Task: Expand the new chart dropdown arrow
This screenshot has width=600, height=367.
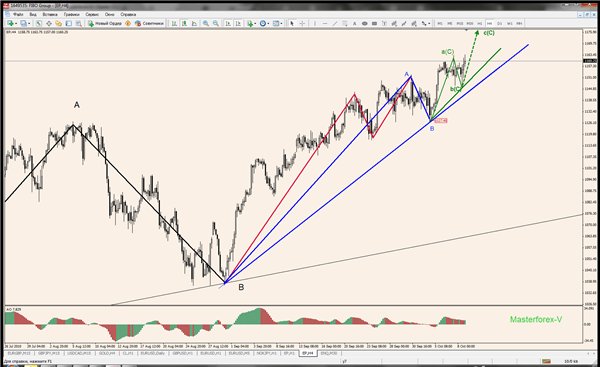Action: coord(16,23)
